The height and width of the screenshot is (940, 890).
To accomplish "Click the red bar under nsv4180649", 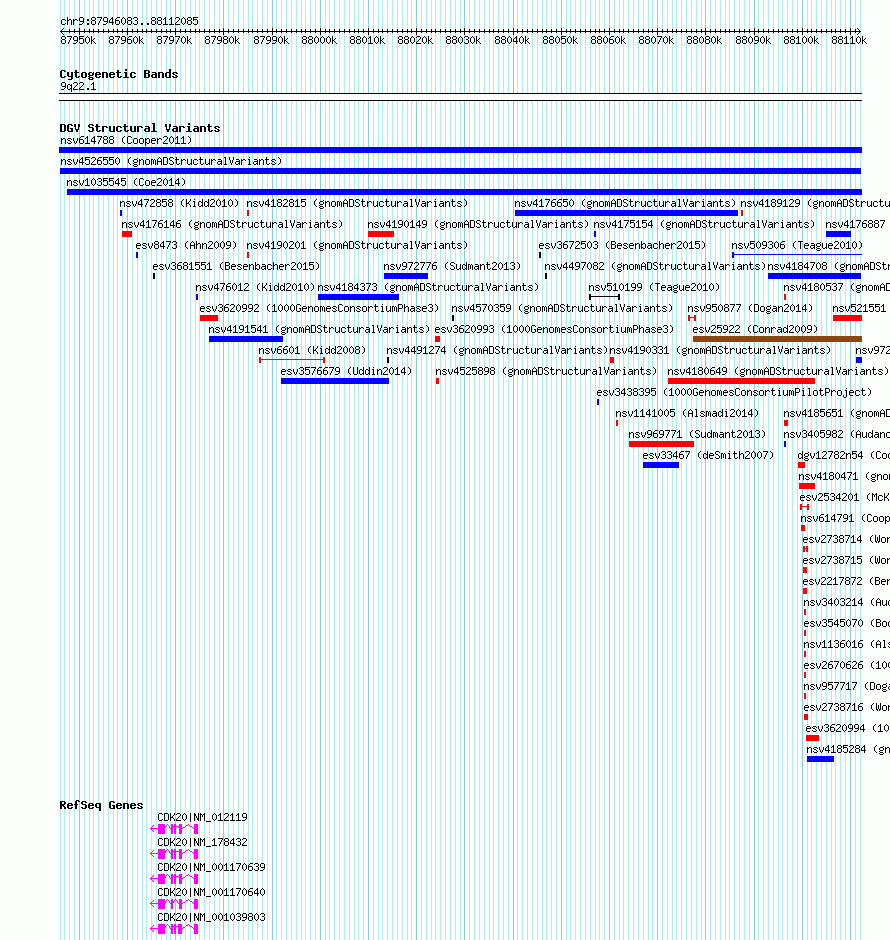I will click(741, 381).
